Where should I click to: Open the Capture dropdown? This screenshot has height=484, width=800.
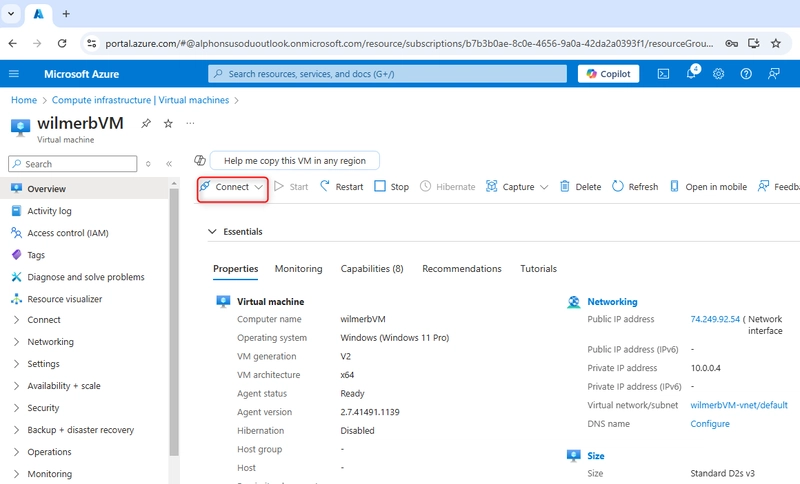click(517, 187)
